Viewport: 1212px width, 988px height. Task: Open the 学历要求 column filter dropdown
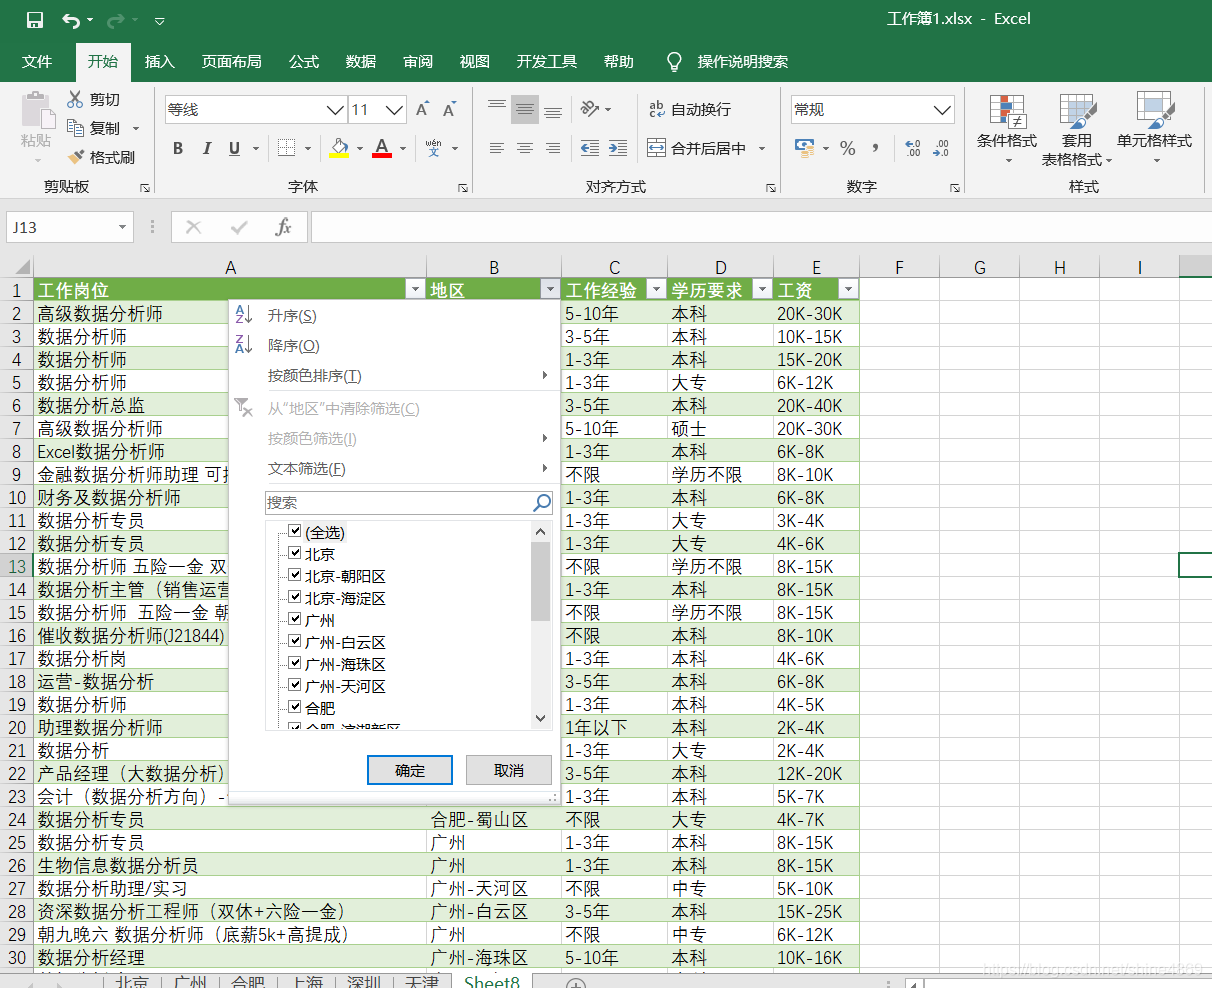pyautogui.click(x=762, y=290)
